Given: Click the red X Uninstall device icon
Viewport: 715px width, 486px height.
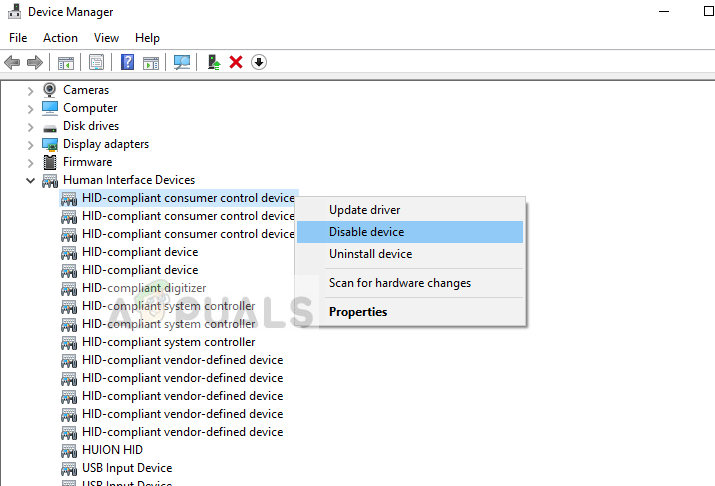Looking at the screenshot, I should coord(236,62).
